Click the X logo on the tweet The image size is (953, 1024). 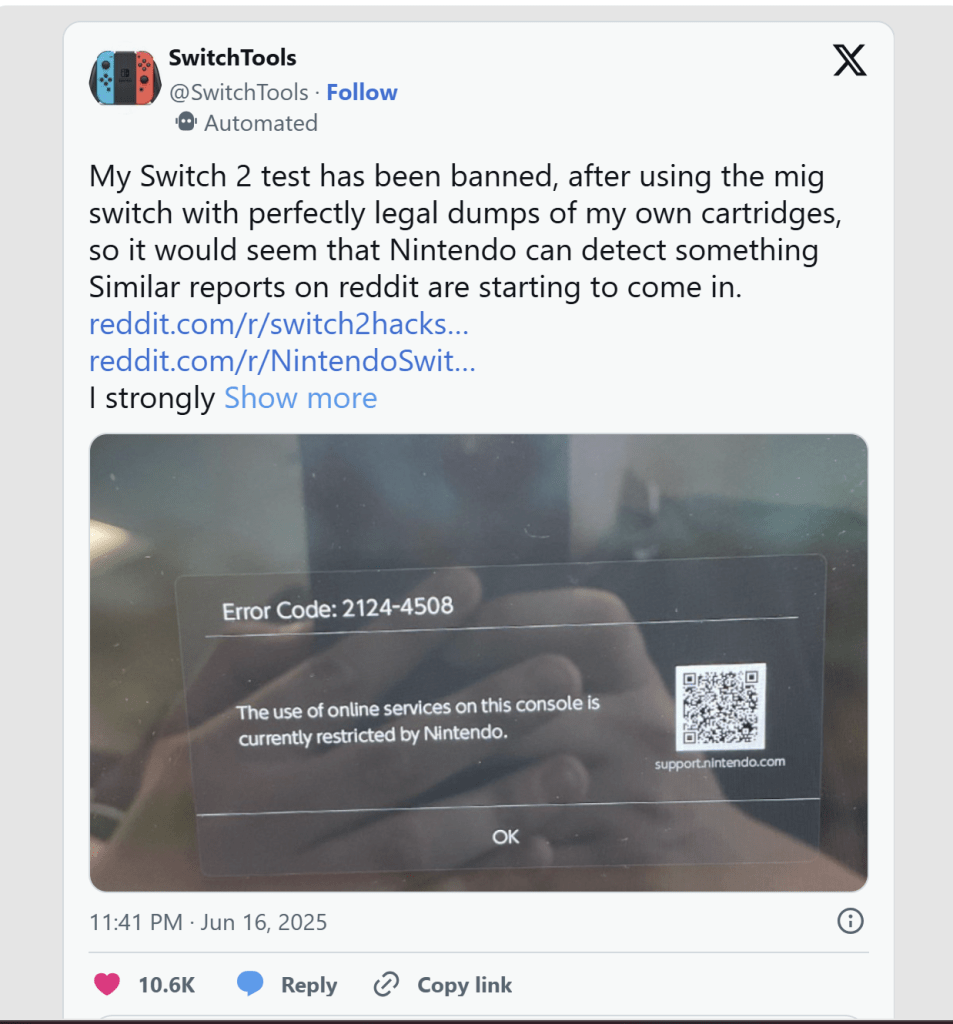pyautogui.click(x=849, y=62)
